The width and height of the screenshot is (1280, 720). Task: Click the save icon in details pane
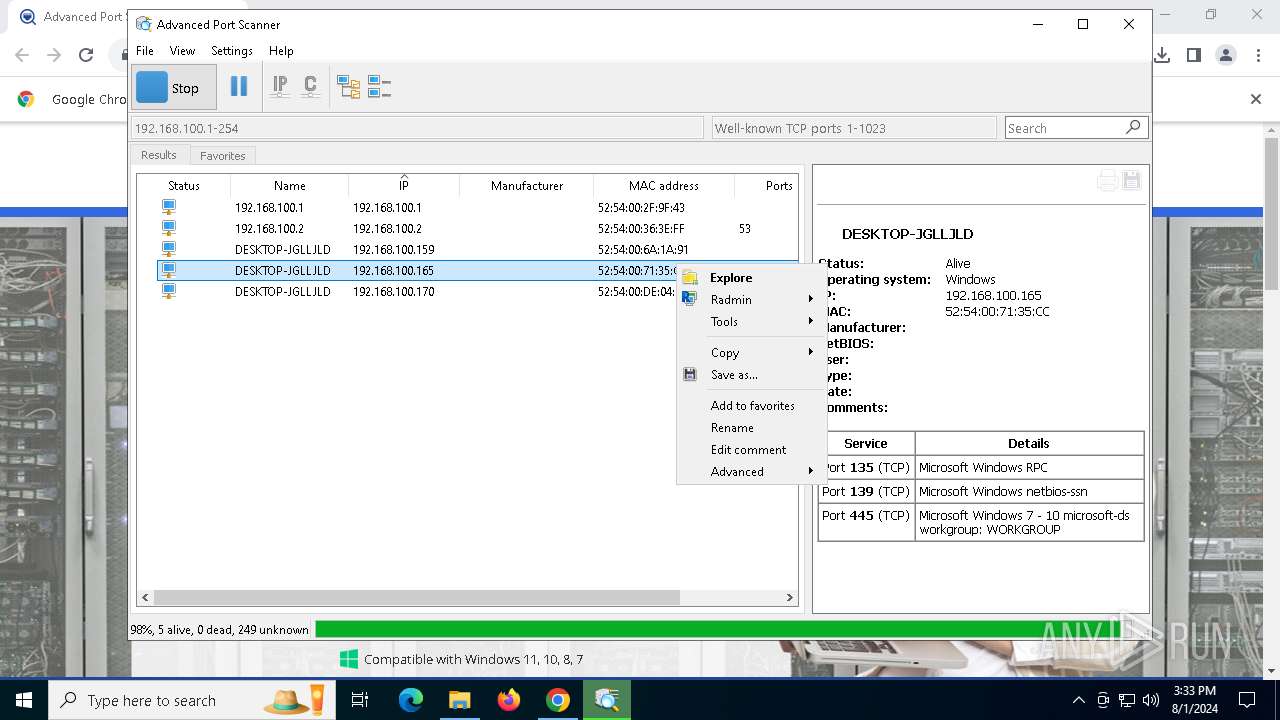coord(1132,180)
